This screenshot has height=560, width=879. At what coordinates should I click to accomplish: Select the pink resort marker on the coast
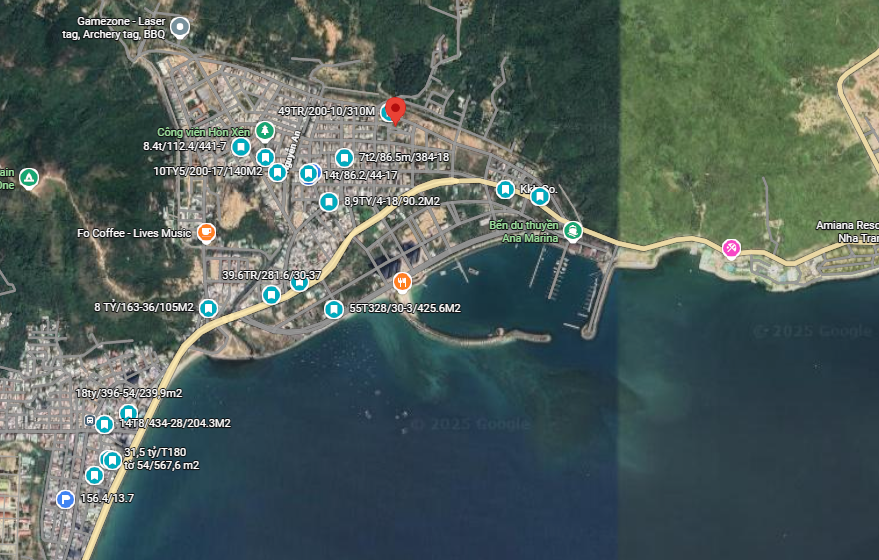point(731,248)
